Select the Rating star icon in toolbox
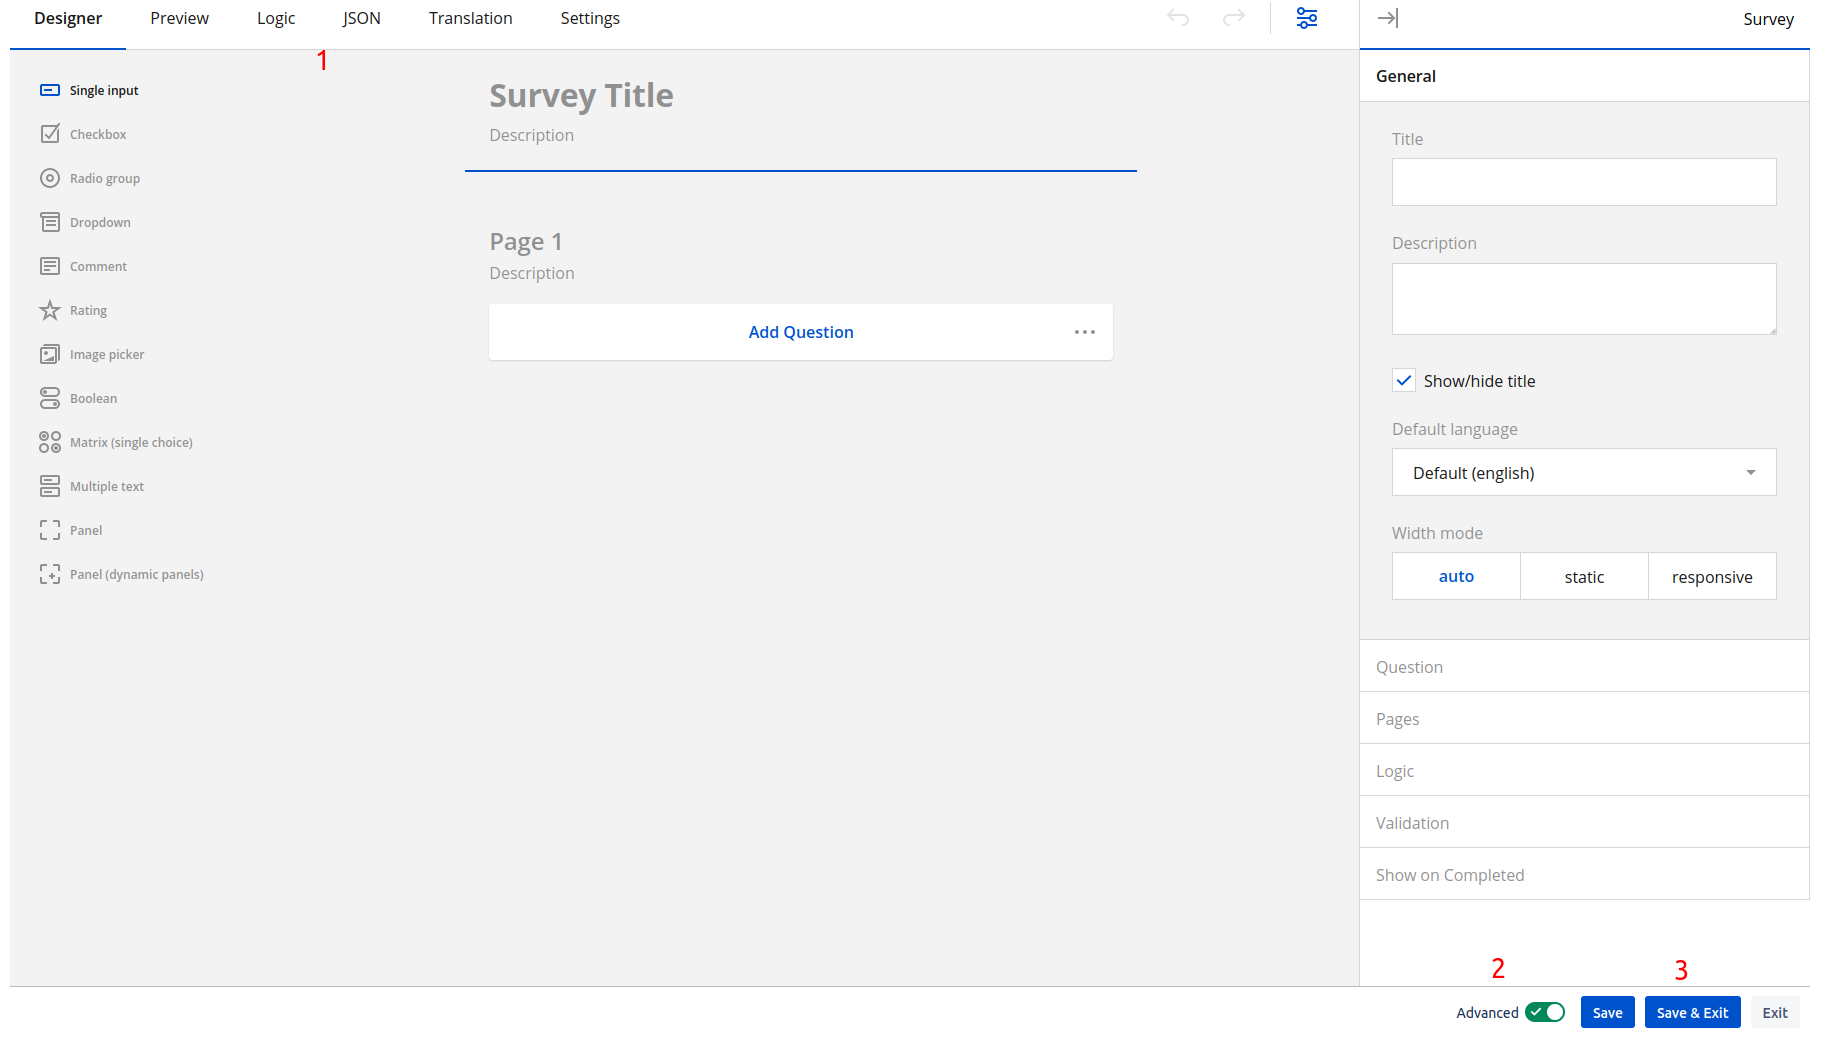 (x=50, y=310)
